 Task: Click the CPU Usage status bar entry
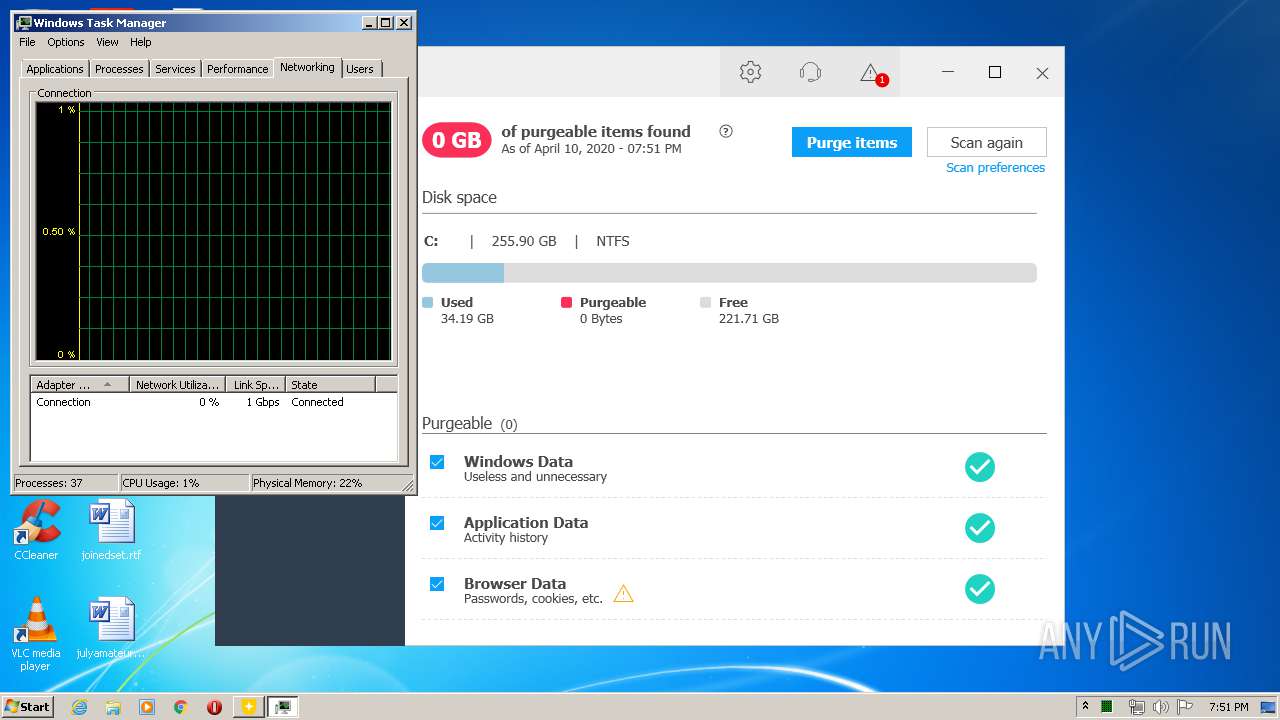pos(184,483)
